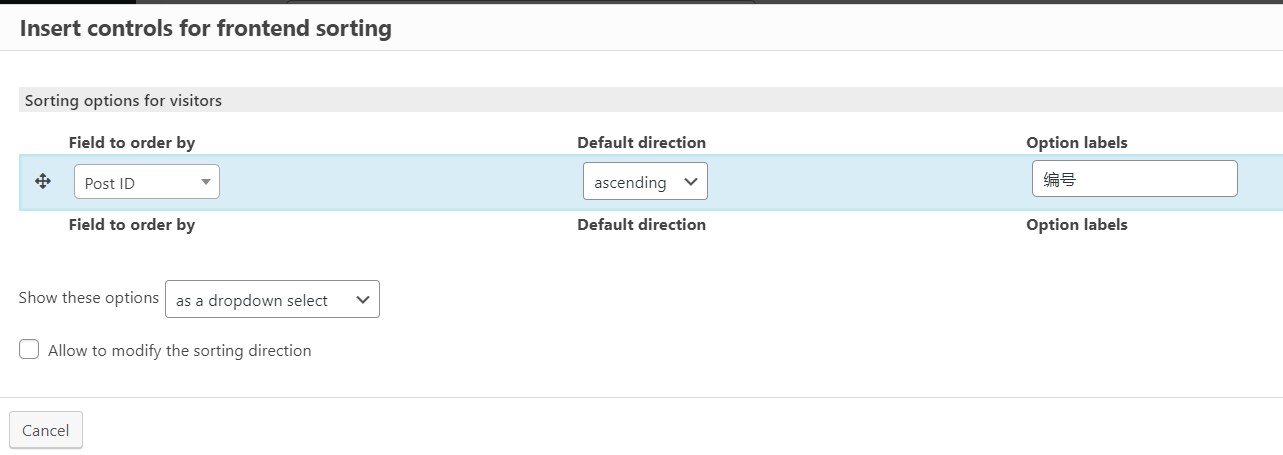Viewport: 1283px width, 455px height.
Task: Open the ascending direction dropdown
Action: point(645,181)
